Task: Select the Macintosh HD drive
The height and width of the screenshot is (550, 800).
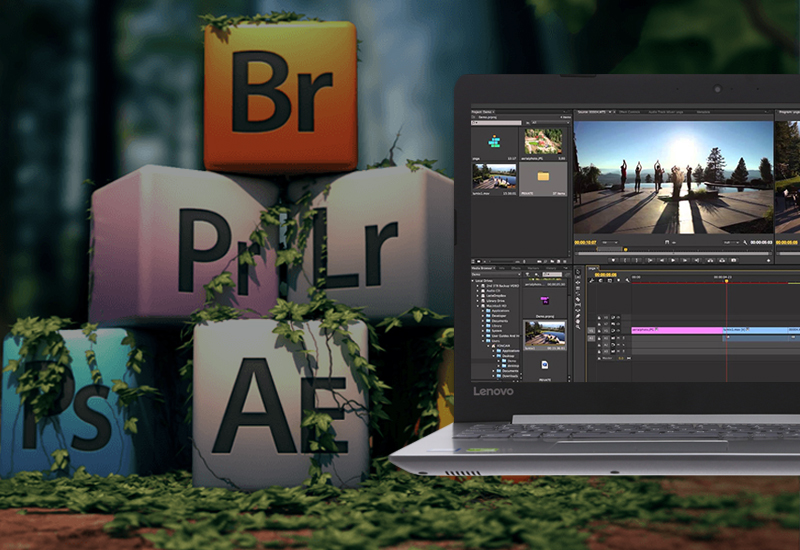Action: [x=496, y=306]
